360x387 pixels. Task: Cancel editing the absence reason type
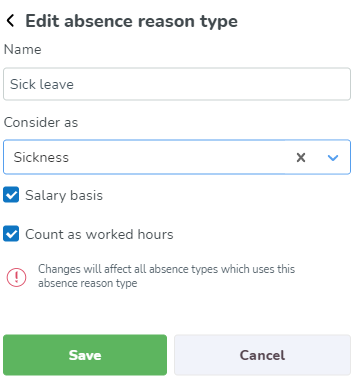pyautogui.click(x=262, y=355)
